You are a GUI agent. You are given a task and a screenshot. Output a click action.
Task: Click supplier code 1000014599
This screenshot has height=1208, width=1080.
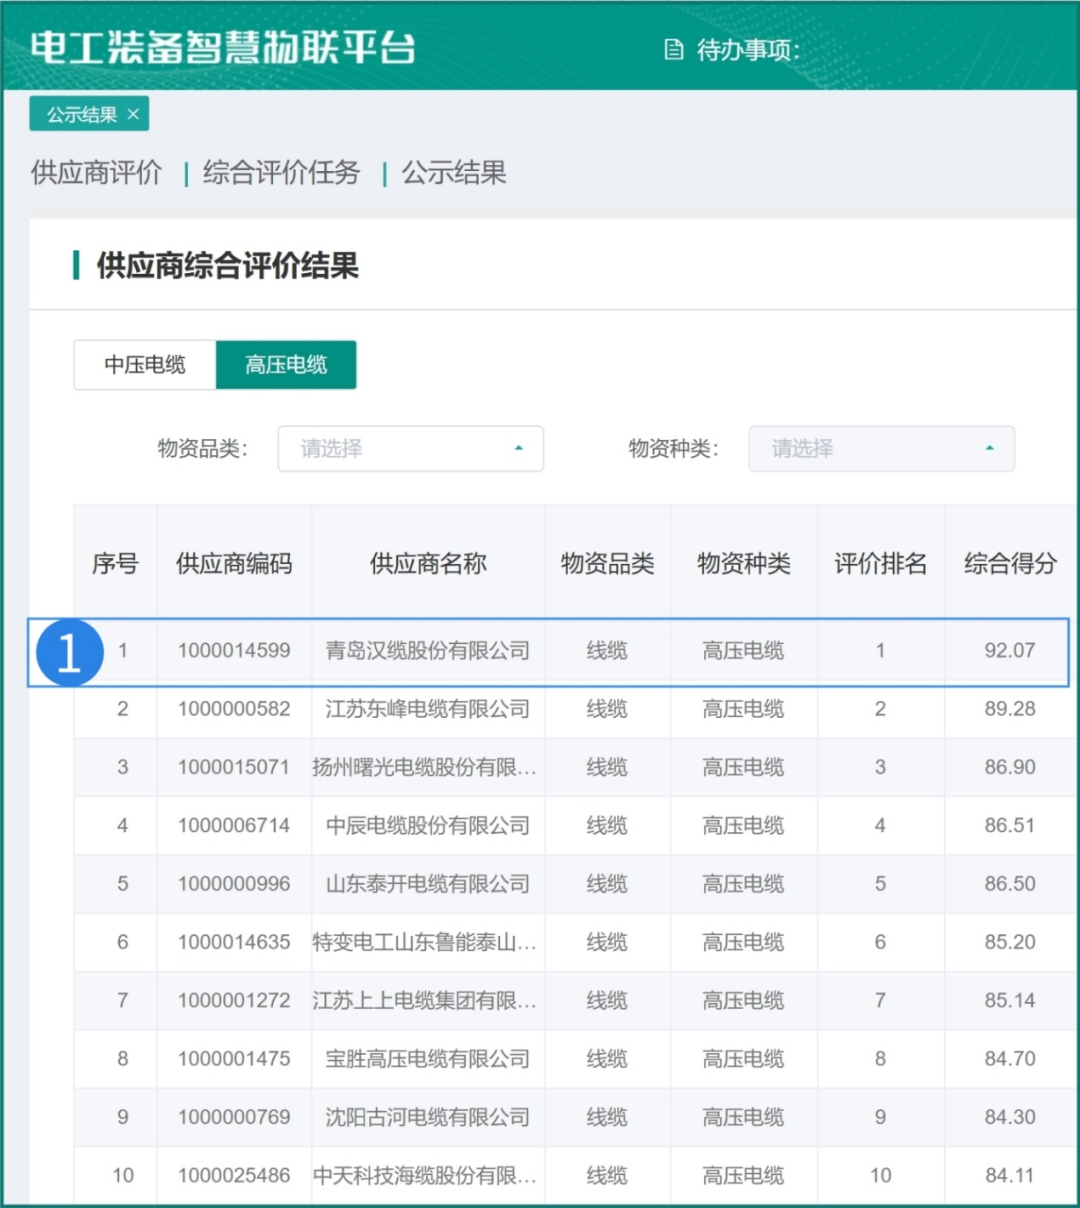click(234, 651)
